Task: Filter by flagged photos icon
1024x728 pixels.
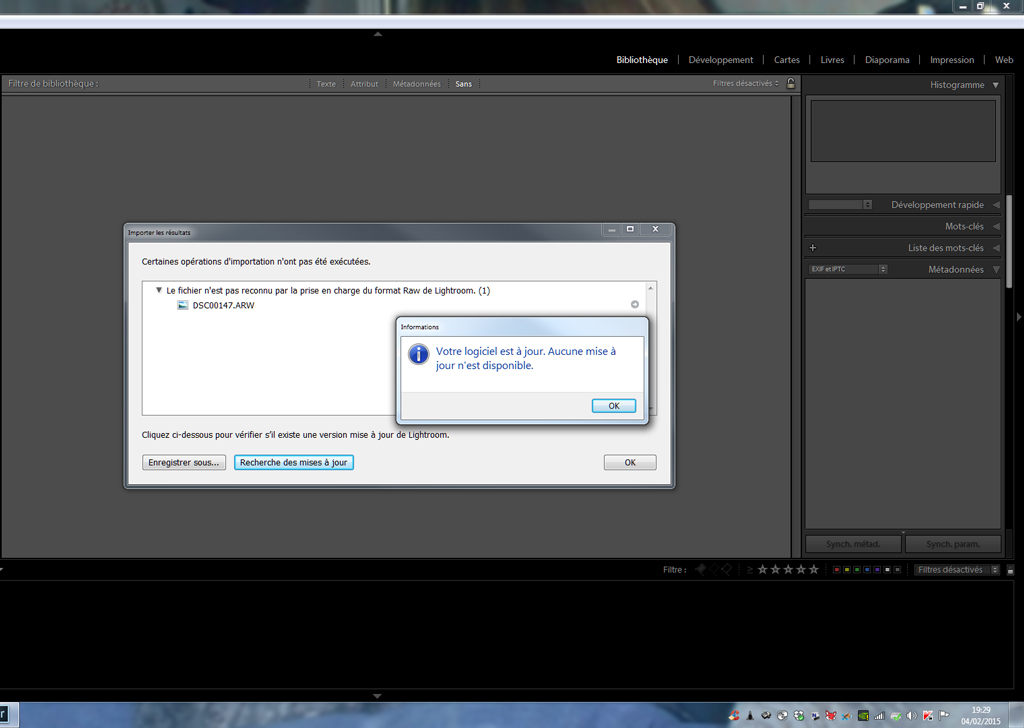Action: point(701,569)
